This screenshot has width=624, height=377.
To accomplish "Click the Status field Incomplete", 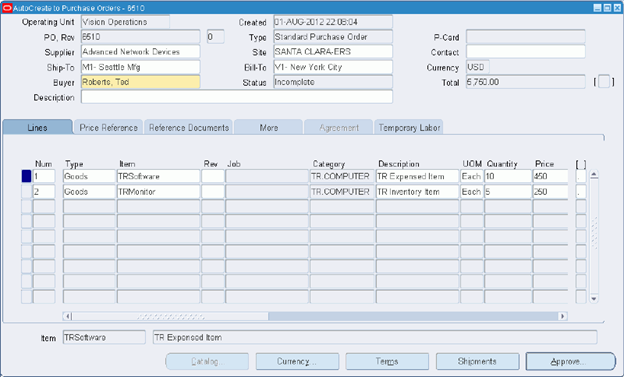I will tap(333, 82).
